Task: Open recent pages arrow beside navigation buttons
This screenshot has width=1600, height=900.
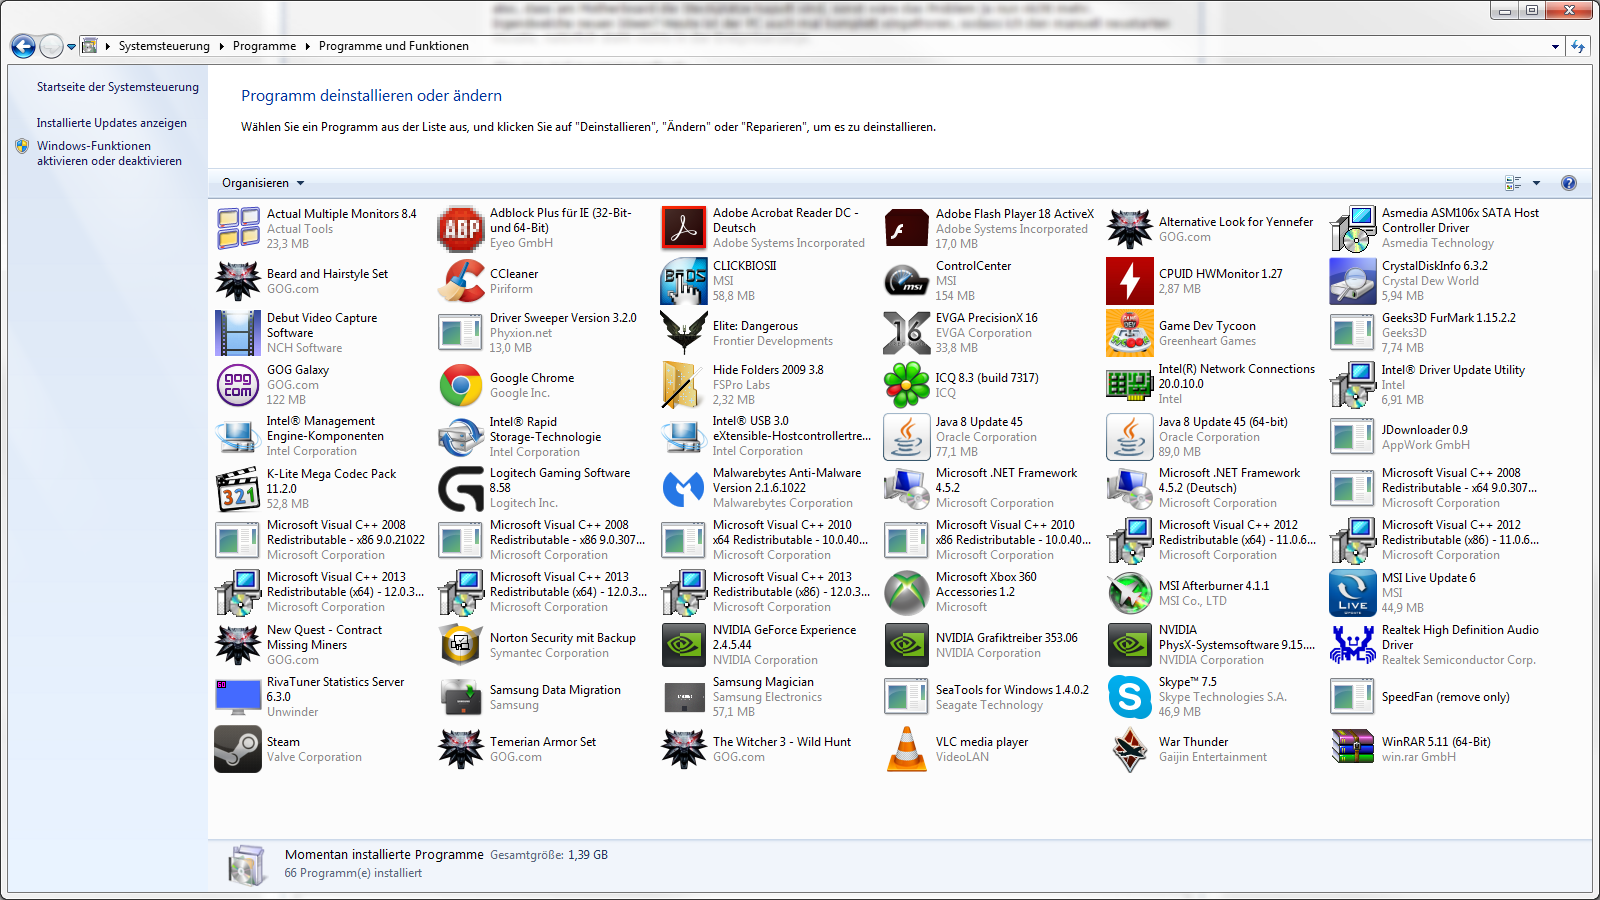Action: (71, 46)
